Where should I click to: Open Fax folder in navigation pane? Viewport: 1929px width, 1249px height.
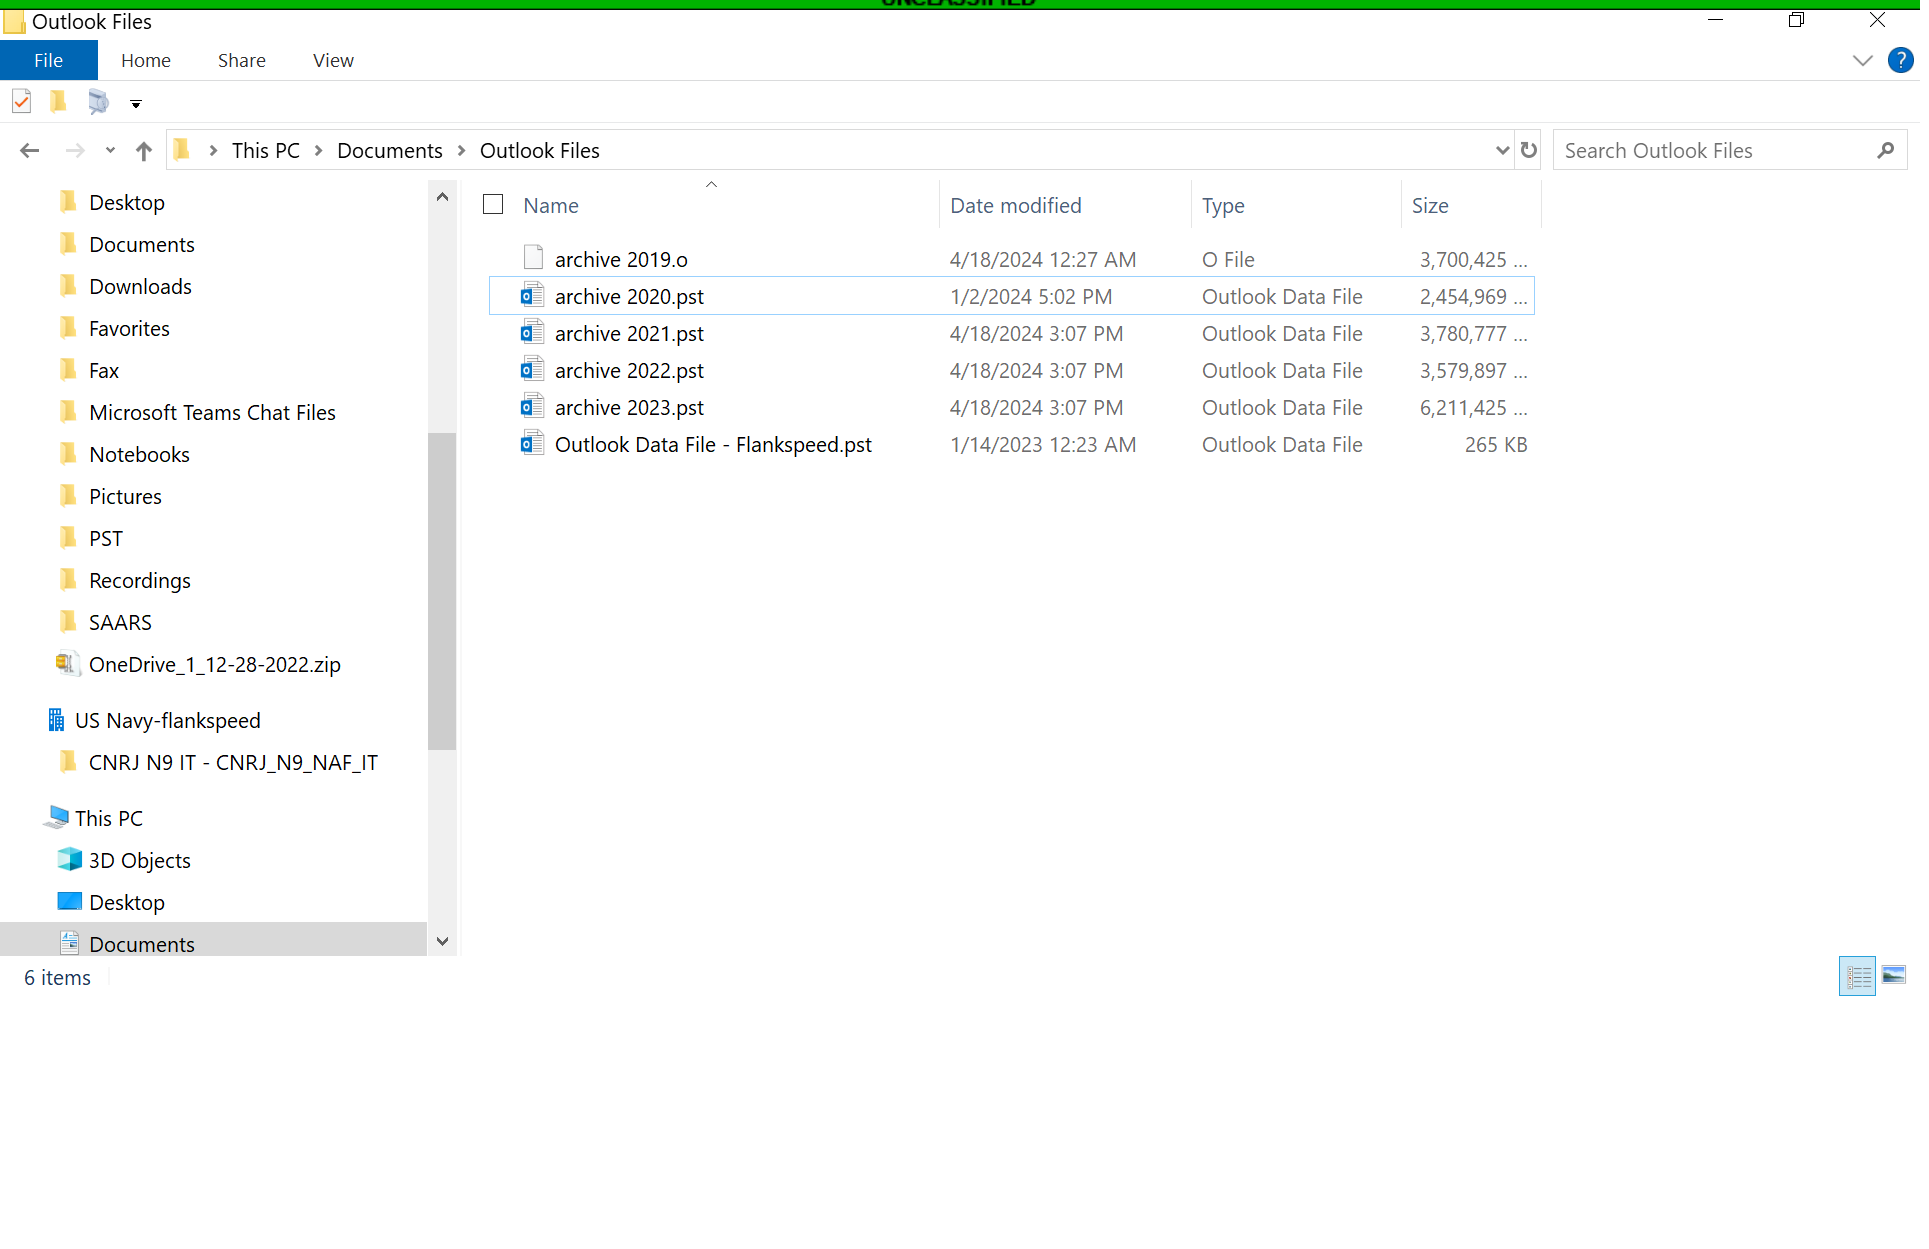coord(104,371)
